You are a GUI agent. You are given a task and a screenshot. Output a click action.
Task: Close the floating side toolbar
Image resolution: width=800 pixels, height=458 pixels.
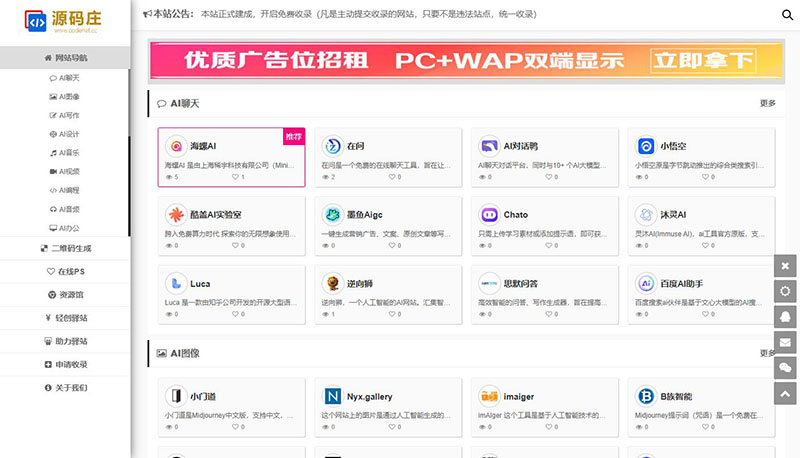(x=785, y=266)
